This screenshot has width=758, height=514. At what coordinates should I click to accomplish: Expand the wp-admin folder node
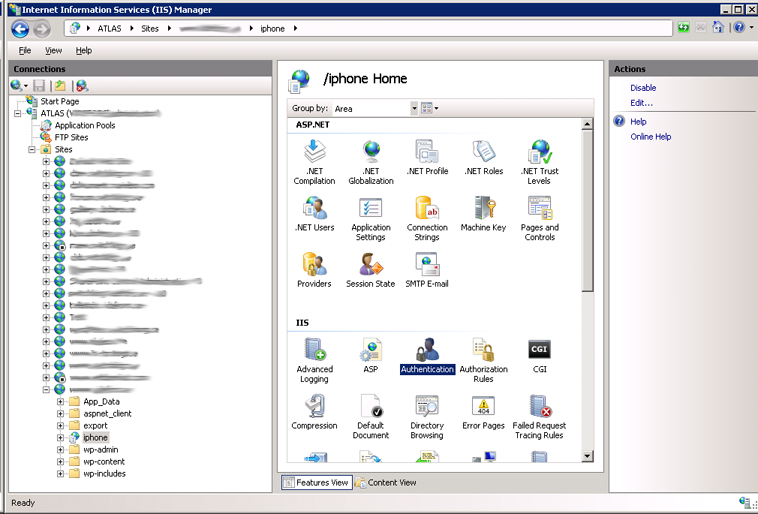pos(60,450)
